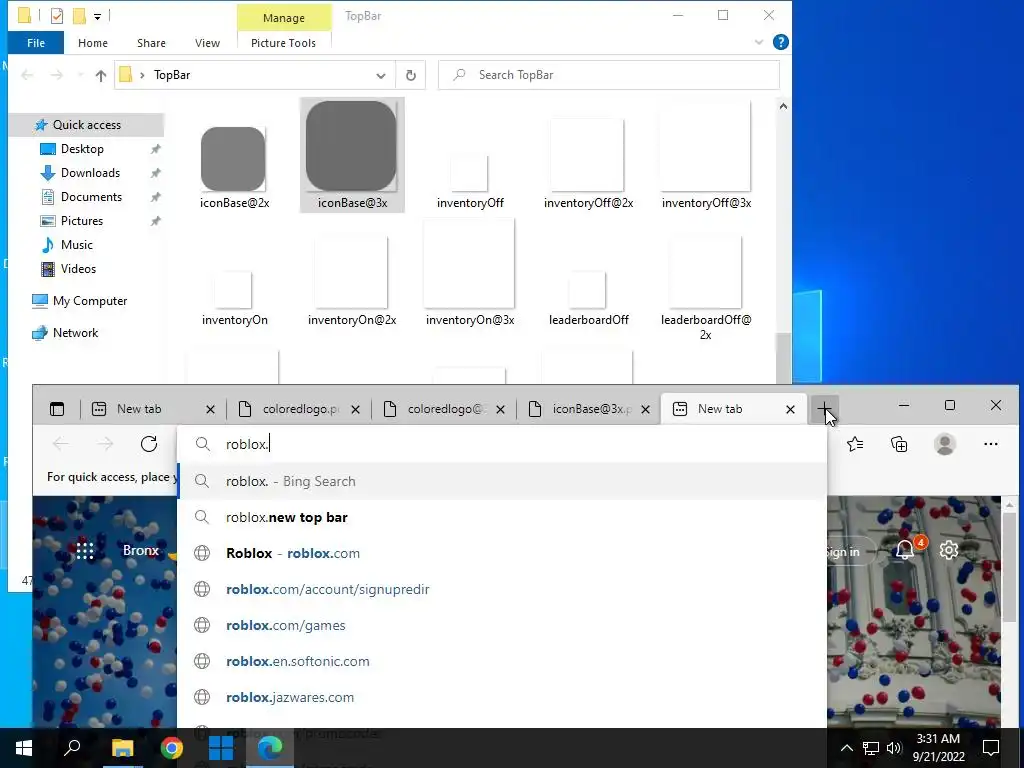Viewport: 1024px width, 768px height.
Task: Open the File menu in Explorer
Action: click(36, 43)
